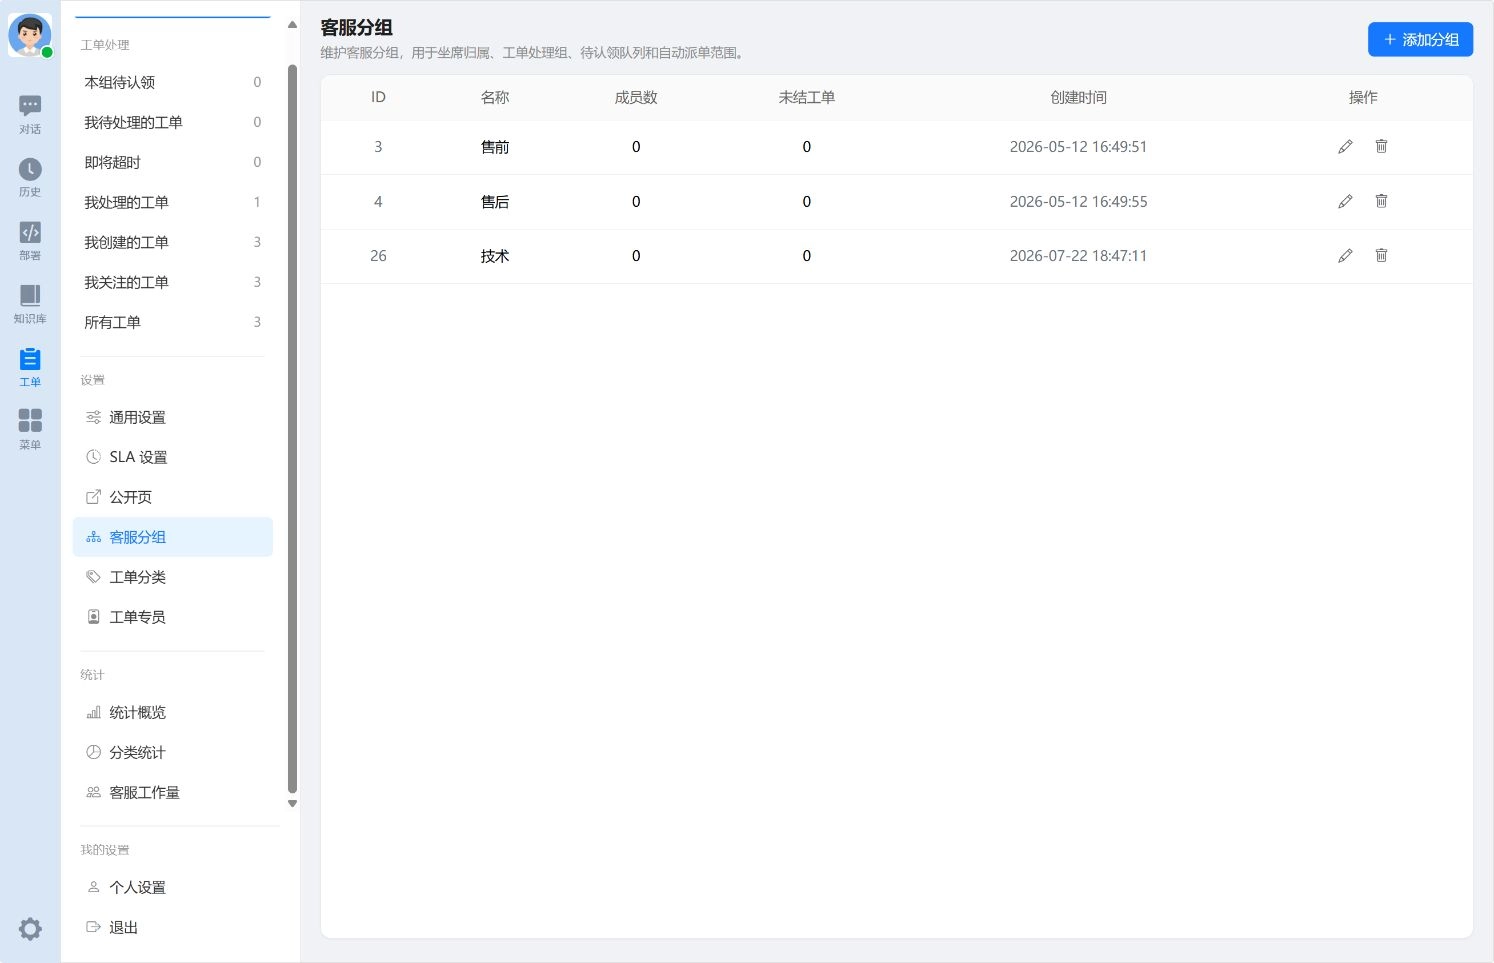Screen dimensions: 1494x963
Task: Open the 部署 code deployment icon
Action: 30,232
